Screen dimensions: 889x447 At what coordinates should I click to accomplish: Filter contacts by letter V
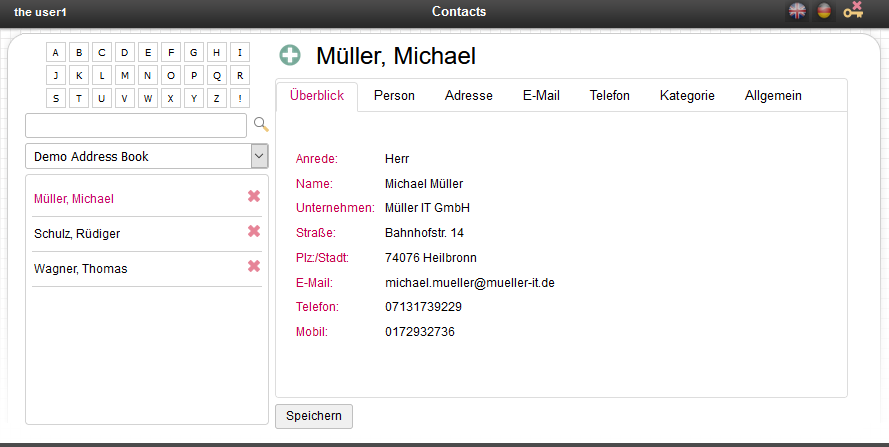click(x=125, y=98)
